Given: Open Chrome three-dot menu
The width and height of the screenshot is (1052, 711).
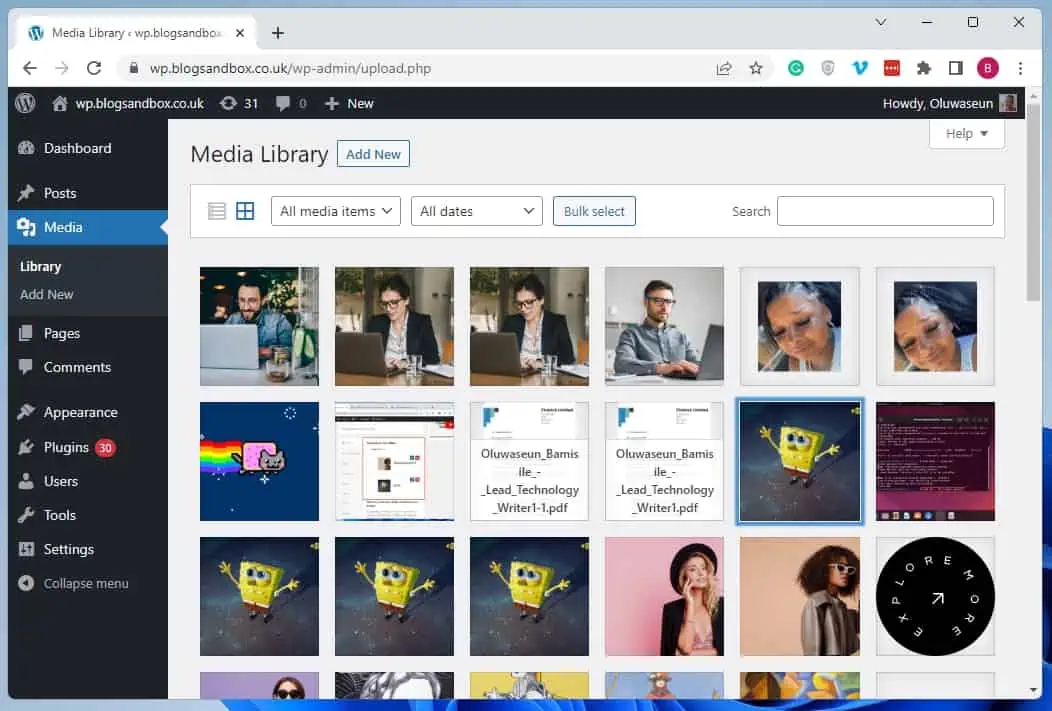Looking at the screenshot, I should coord(1020,68).
